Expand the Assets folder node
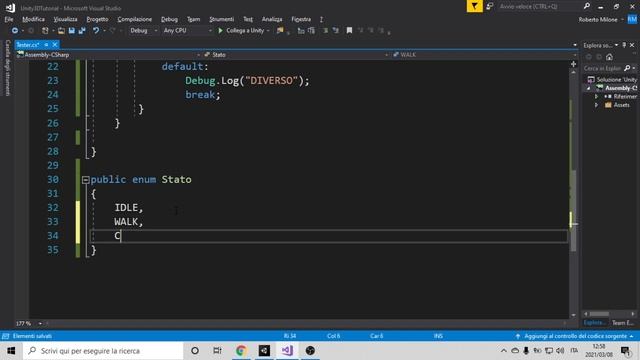640x360 pixels. pos(596,105)
